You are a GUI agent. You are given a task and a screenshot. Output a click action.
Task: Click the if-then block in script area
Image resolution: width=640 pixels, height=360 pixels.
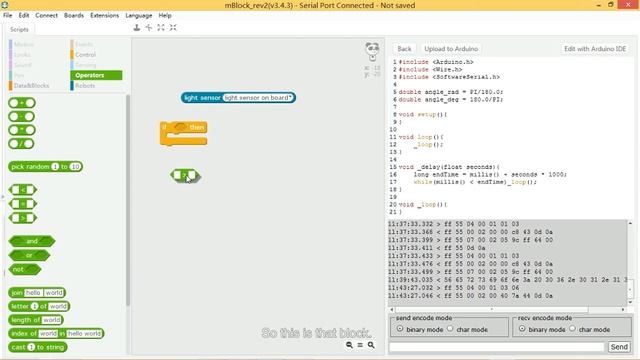click(183, 133)
